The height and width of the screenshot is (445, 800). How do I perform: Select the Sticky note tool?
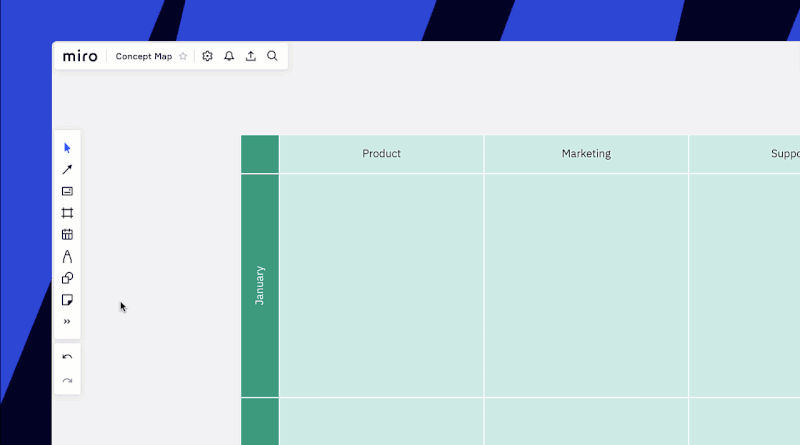click(67, 300)
